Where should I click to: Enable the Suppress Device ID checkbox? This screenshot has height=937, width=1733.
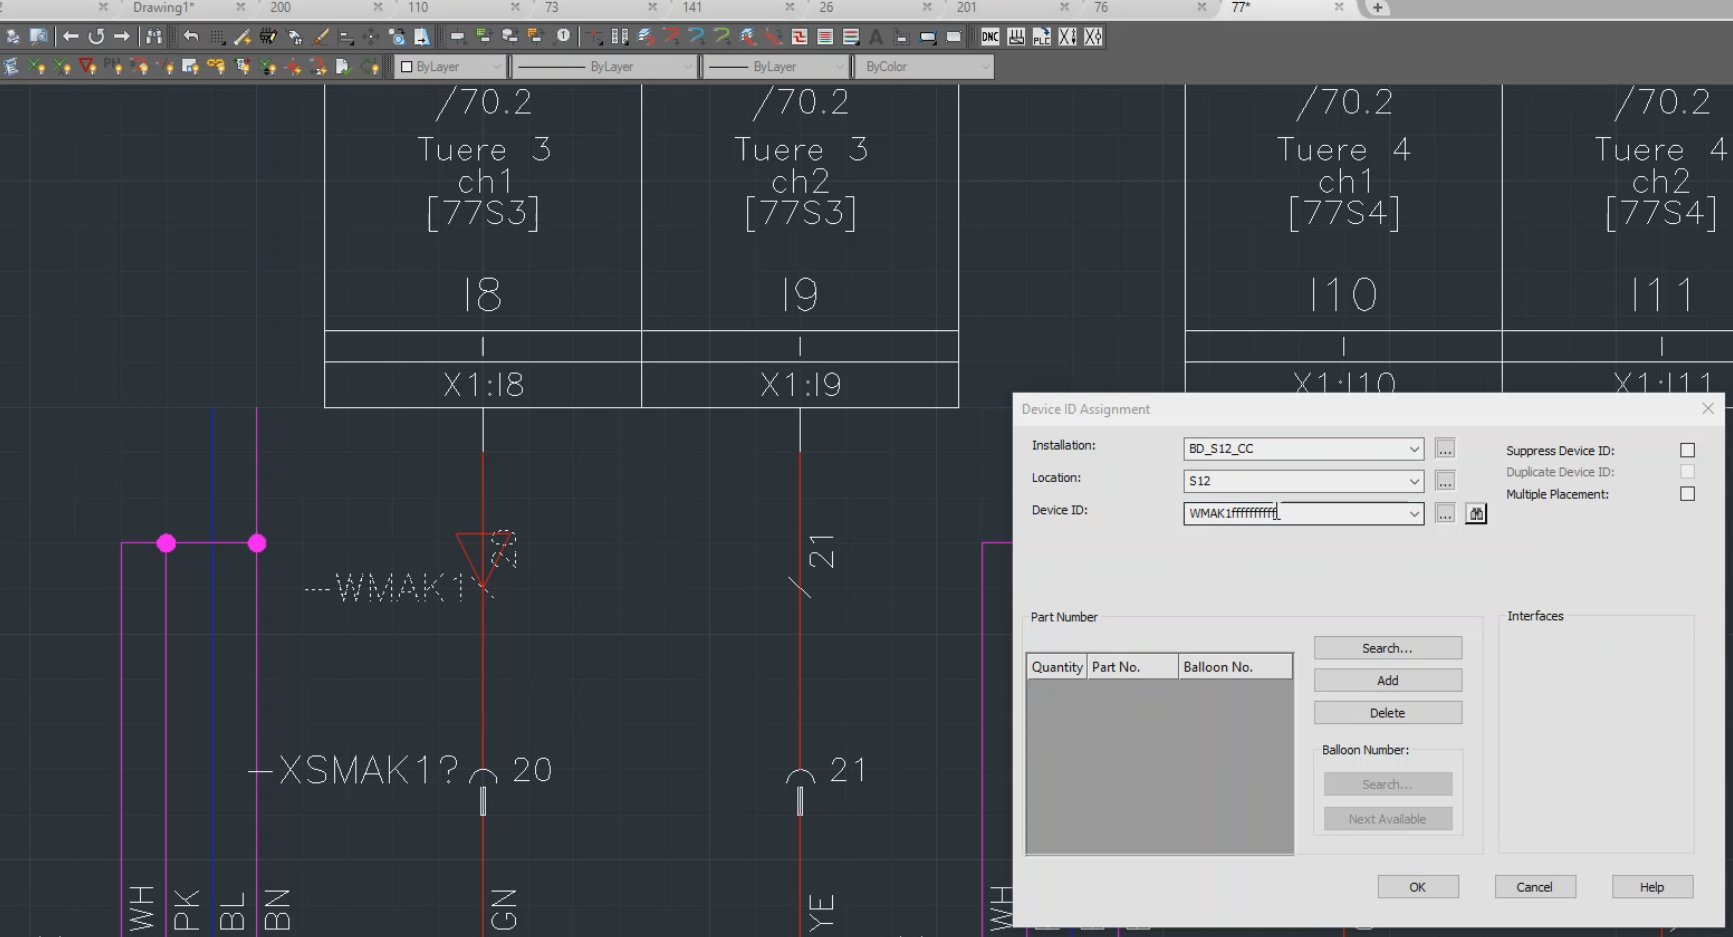tap(1687, 450)
